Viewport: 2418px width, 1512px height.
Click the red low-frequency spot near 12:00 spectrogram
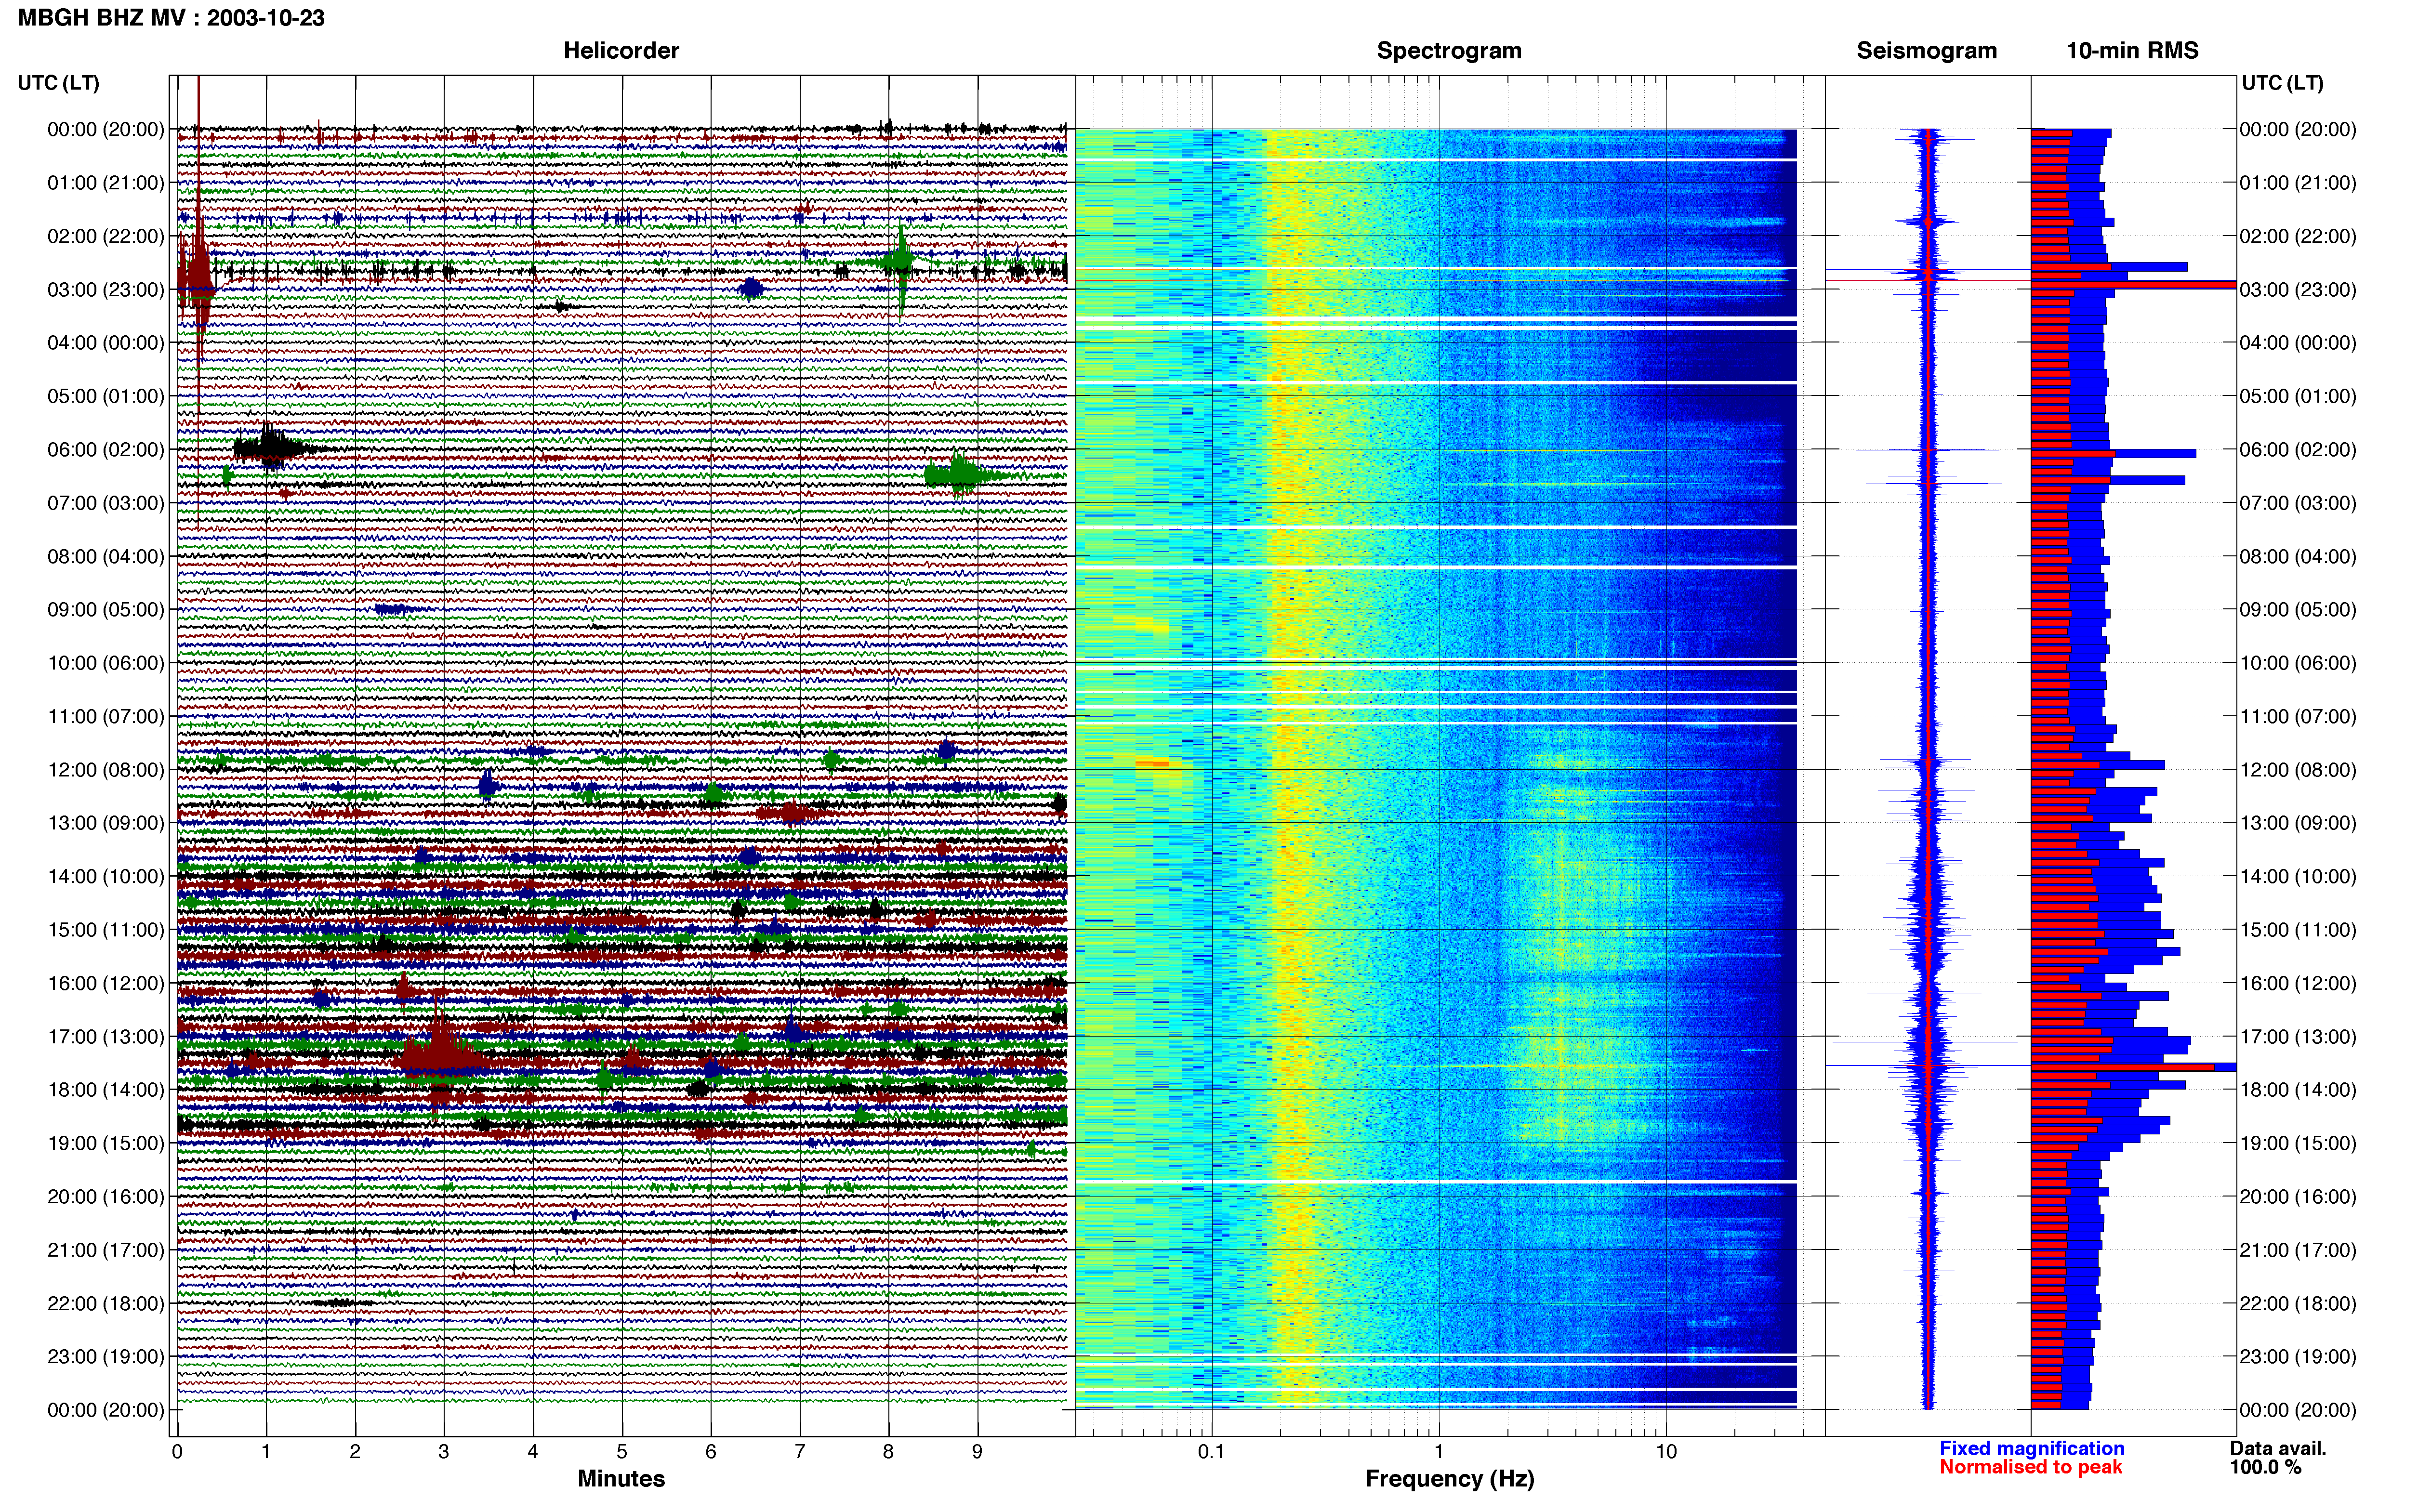[1152, 764]
